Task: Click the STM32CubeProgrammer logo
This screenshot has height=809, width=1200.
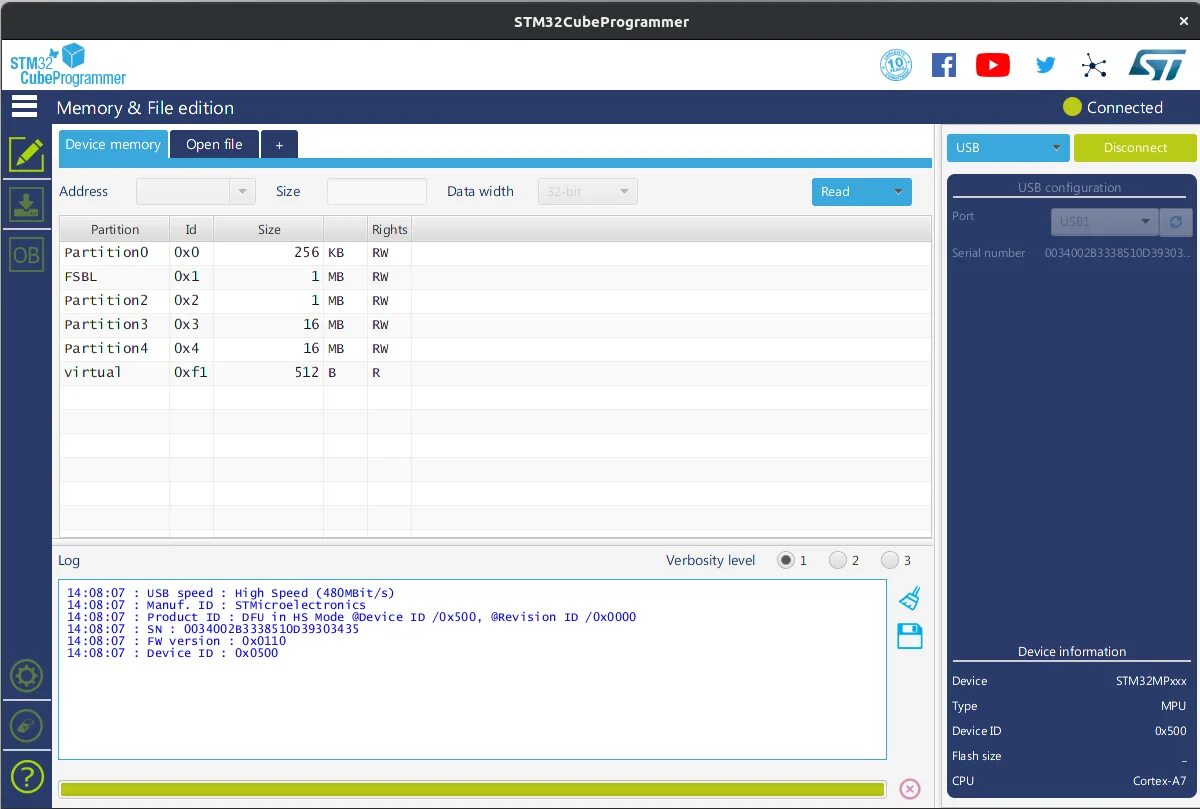Action: 68,65
